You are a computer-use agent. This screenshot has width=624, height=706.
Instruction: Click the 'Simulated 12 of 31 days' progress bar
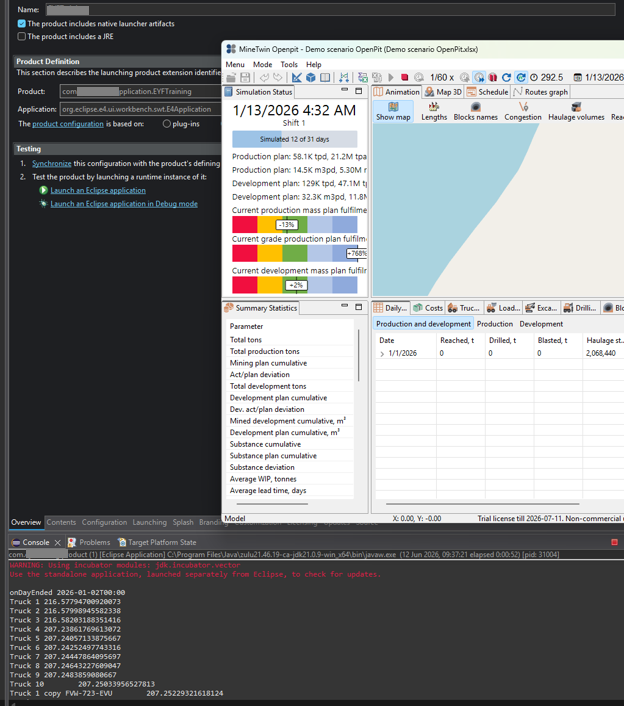(295, 139)
